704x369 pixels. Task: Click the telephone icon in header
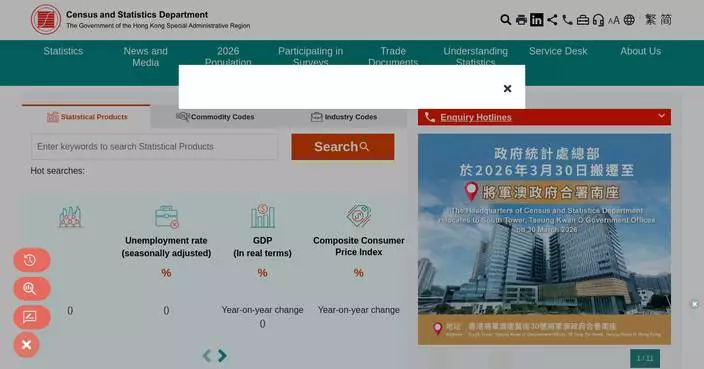click(x=568, y=20)
